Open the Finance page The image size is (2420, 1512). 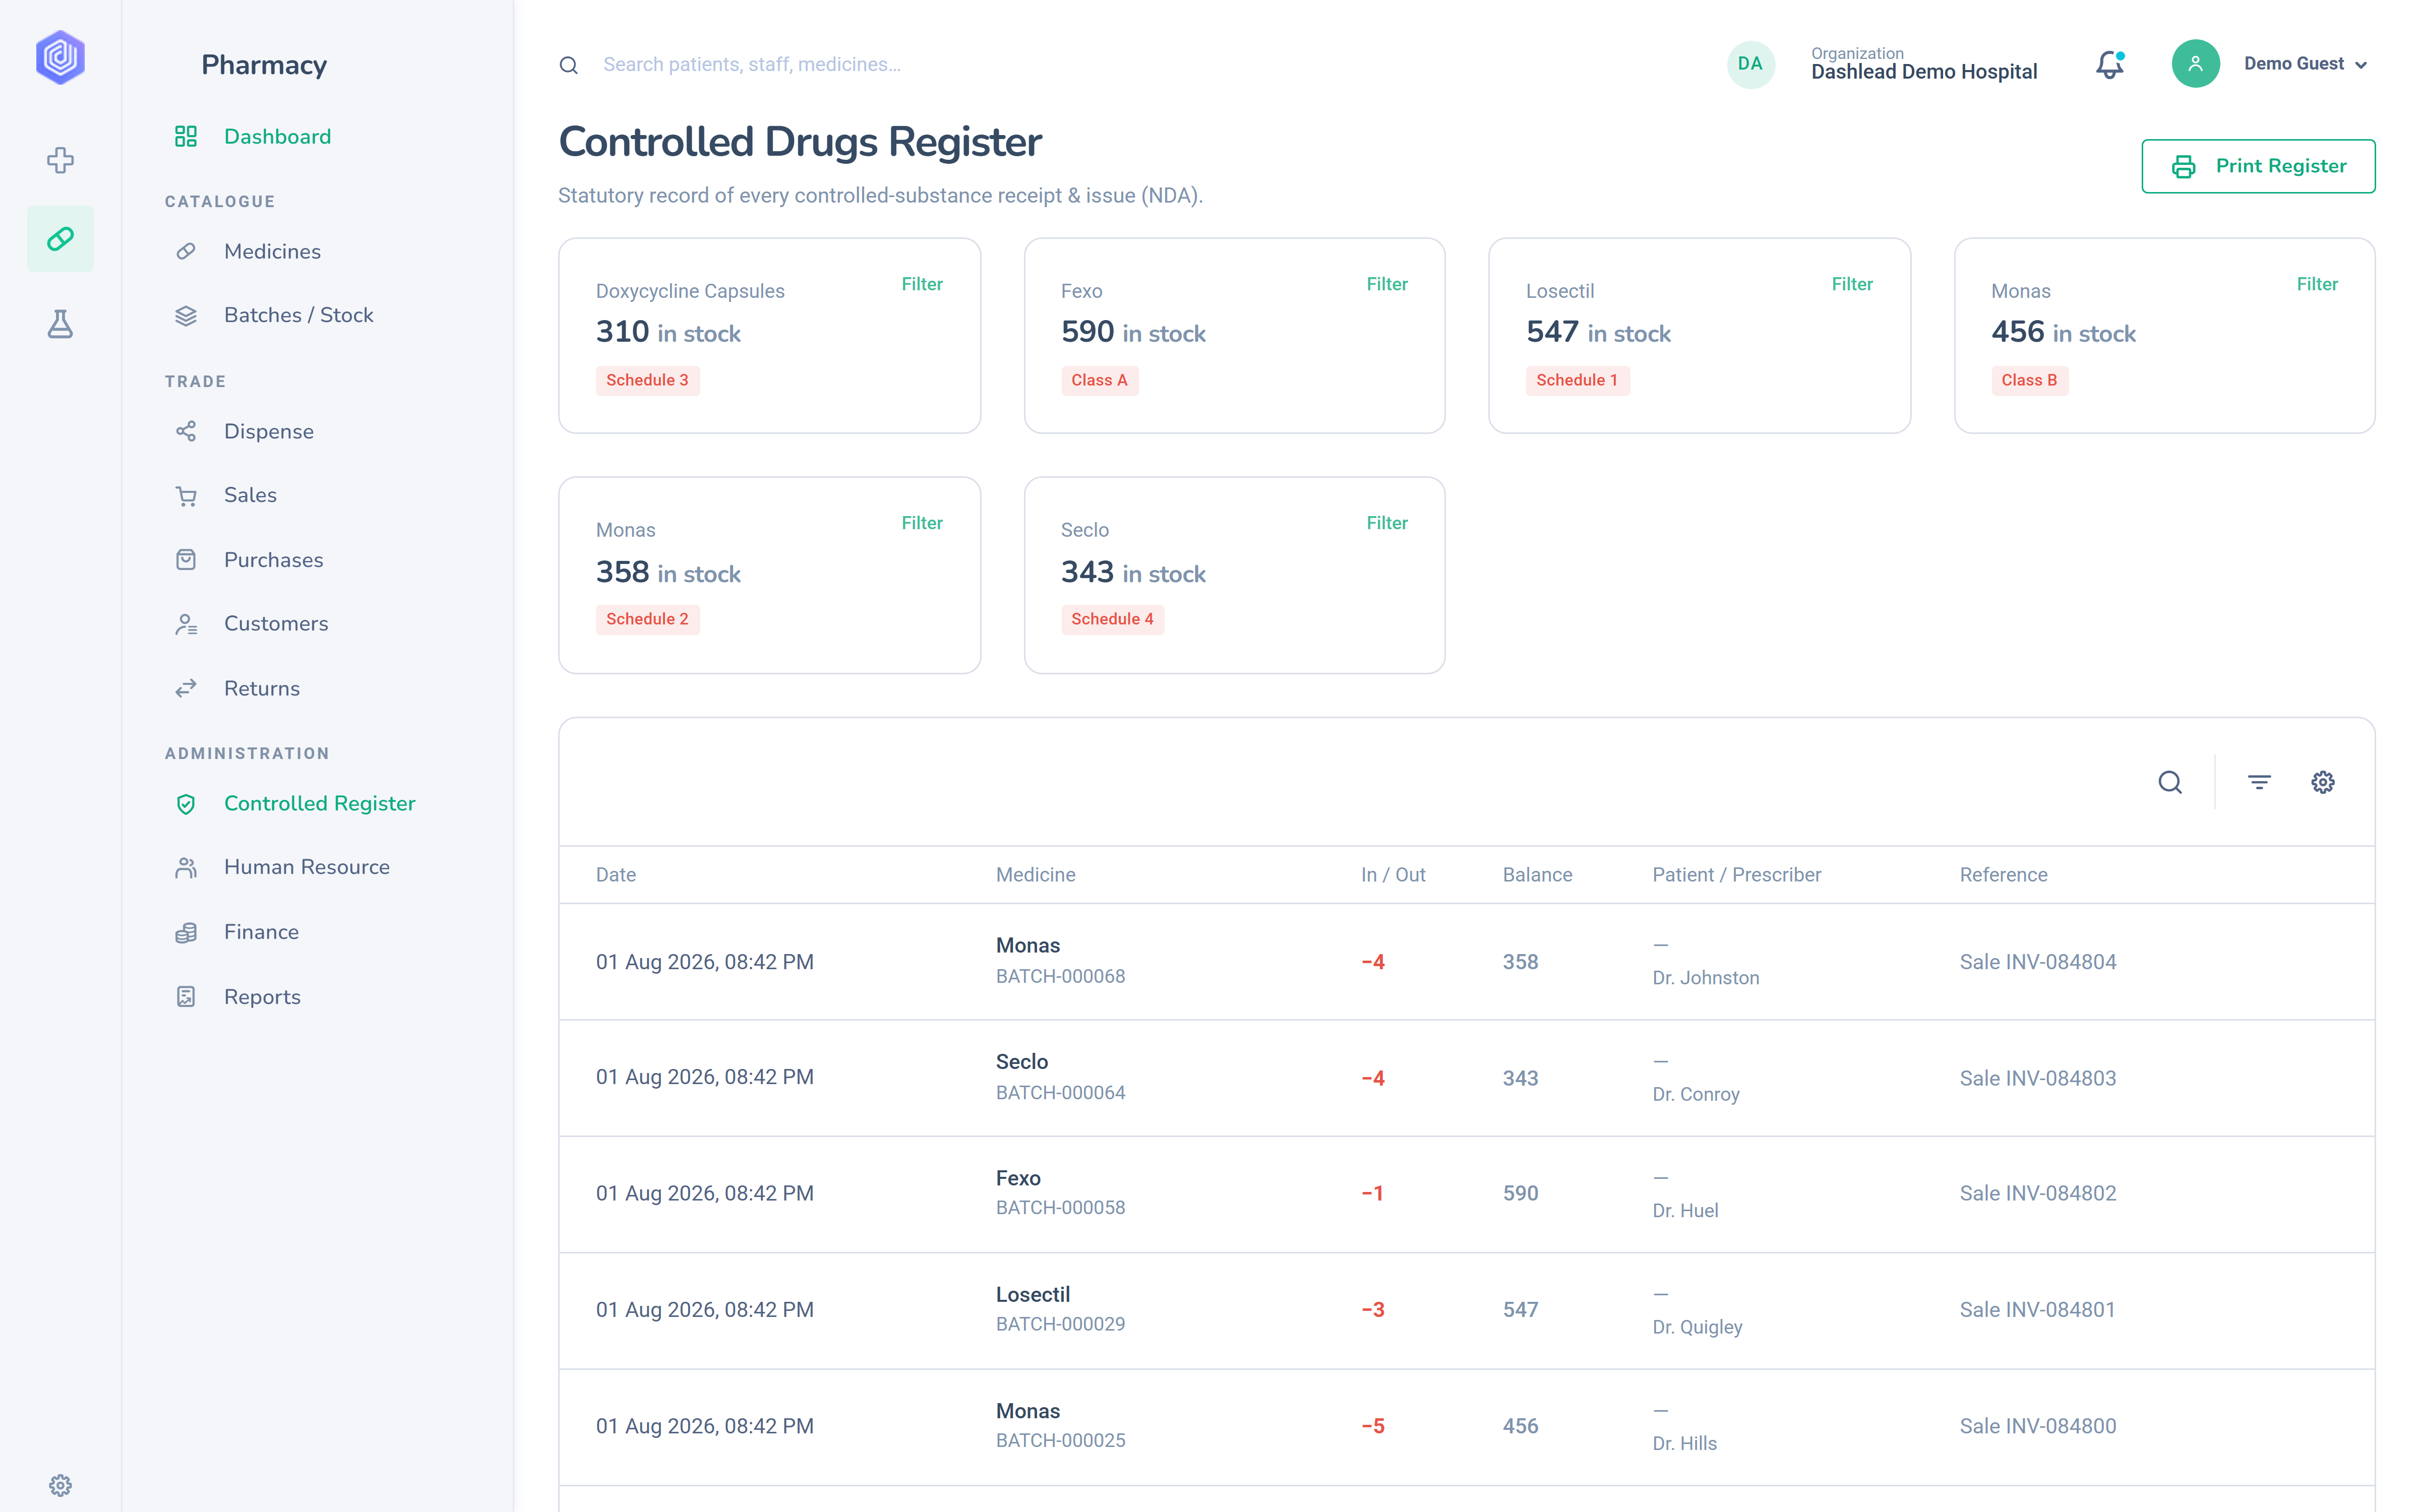[x=261, y=932]
